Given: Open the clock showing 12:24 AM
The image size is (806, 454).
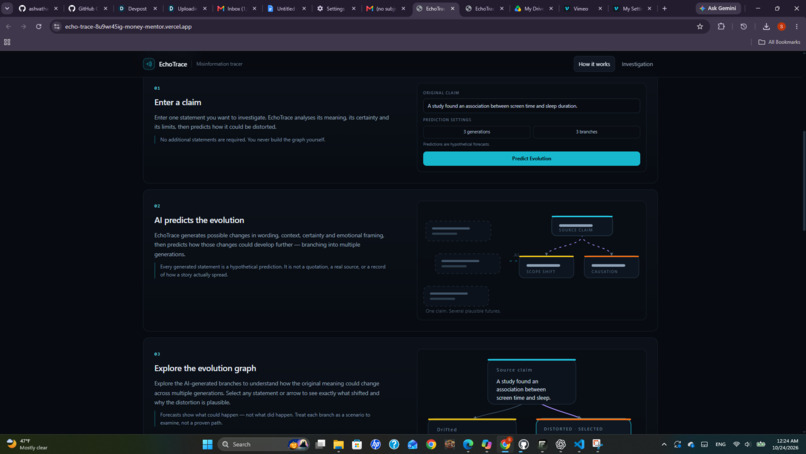Looking at the screenshot, I should click(787, 444).
